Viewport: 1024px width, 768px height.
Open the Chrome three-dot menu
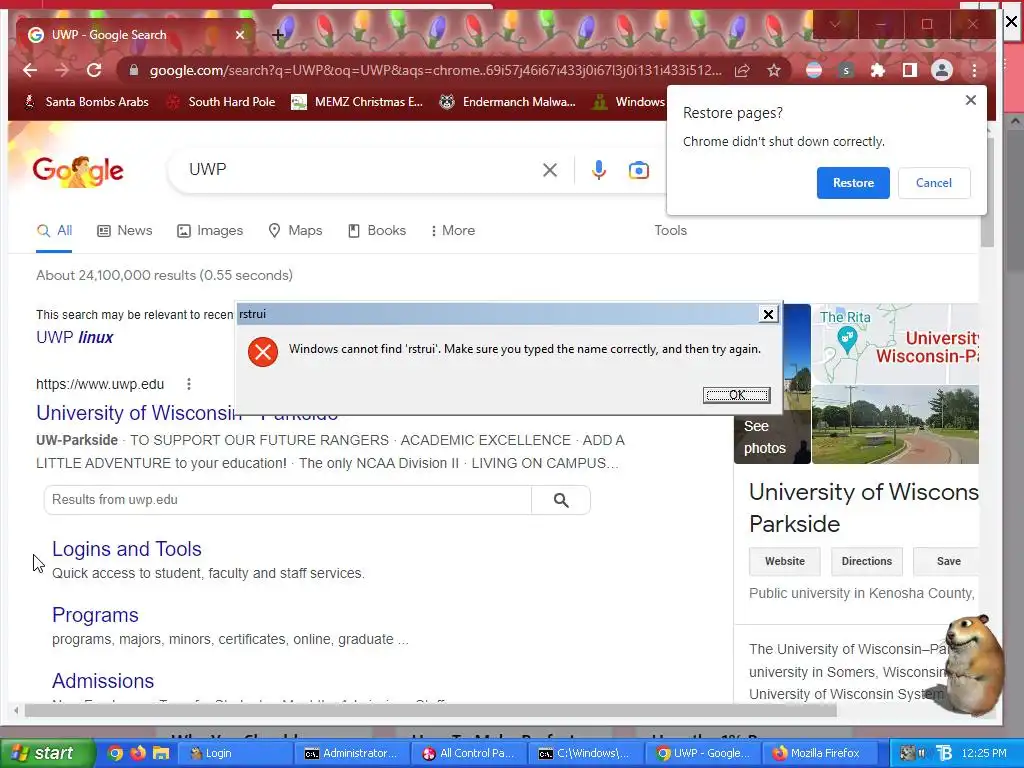pos(974,71)
